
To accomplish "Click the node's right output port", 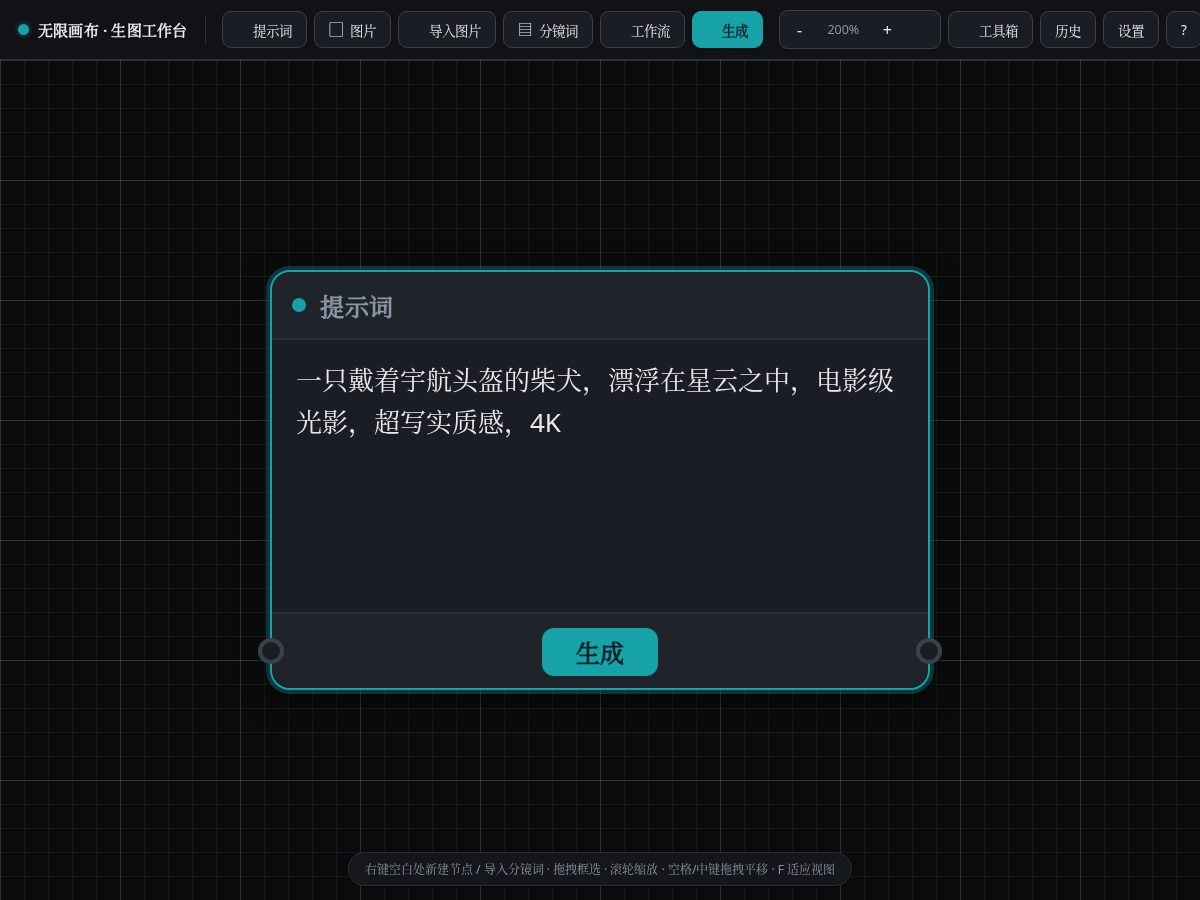I will 929,651.
